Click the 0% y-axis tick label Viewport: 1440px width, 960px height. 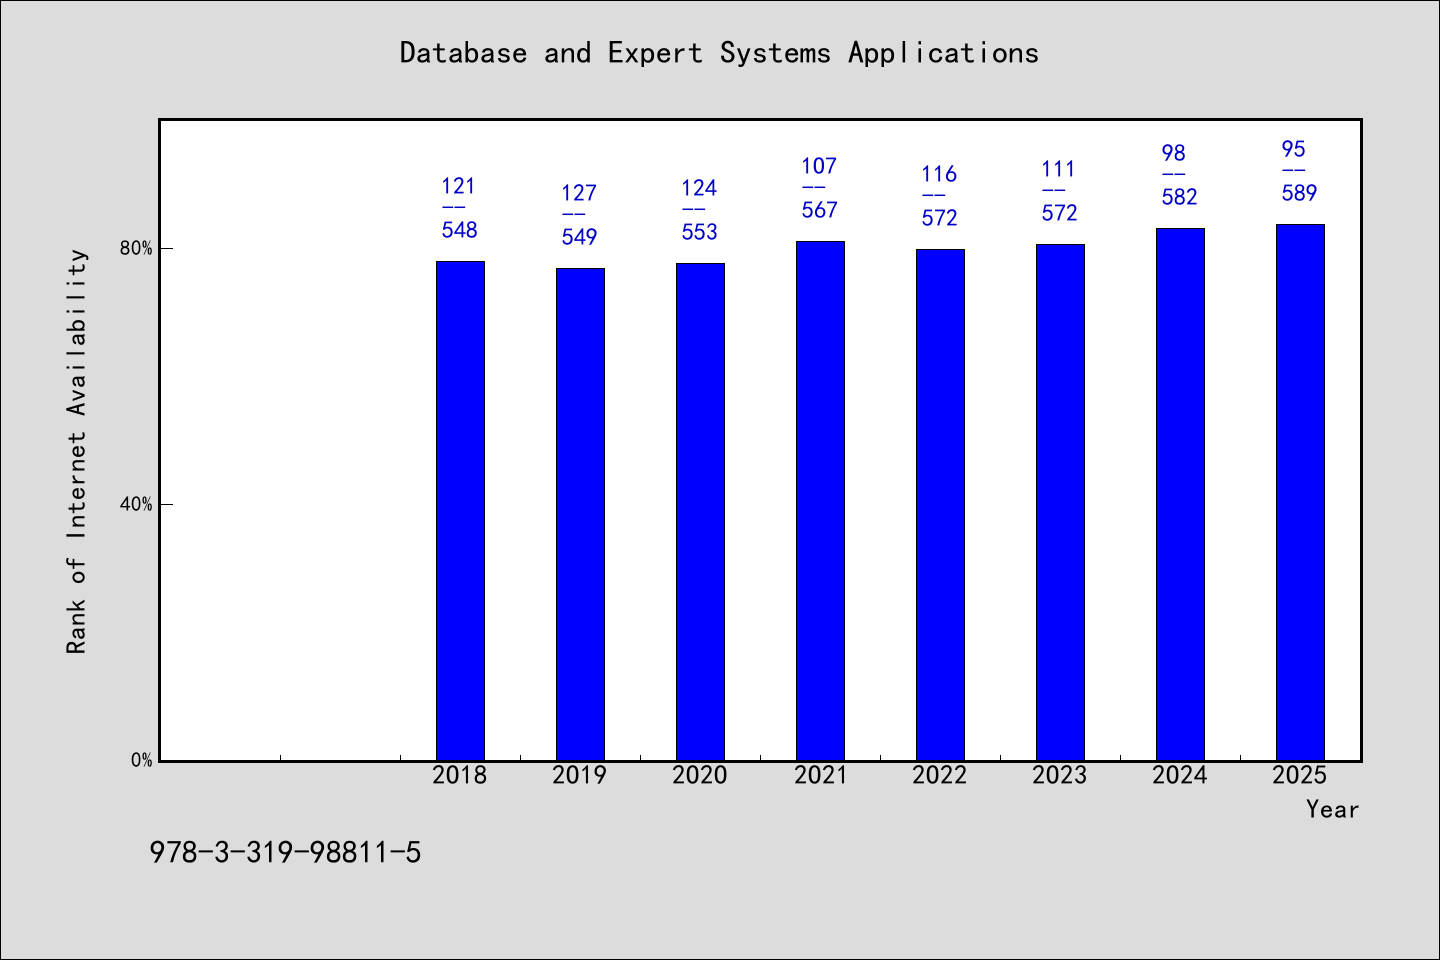point(142,760)
